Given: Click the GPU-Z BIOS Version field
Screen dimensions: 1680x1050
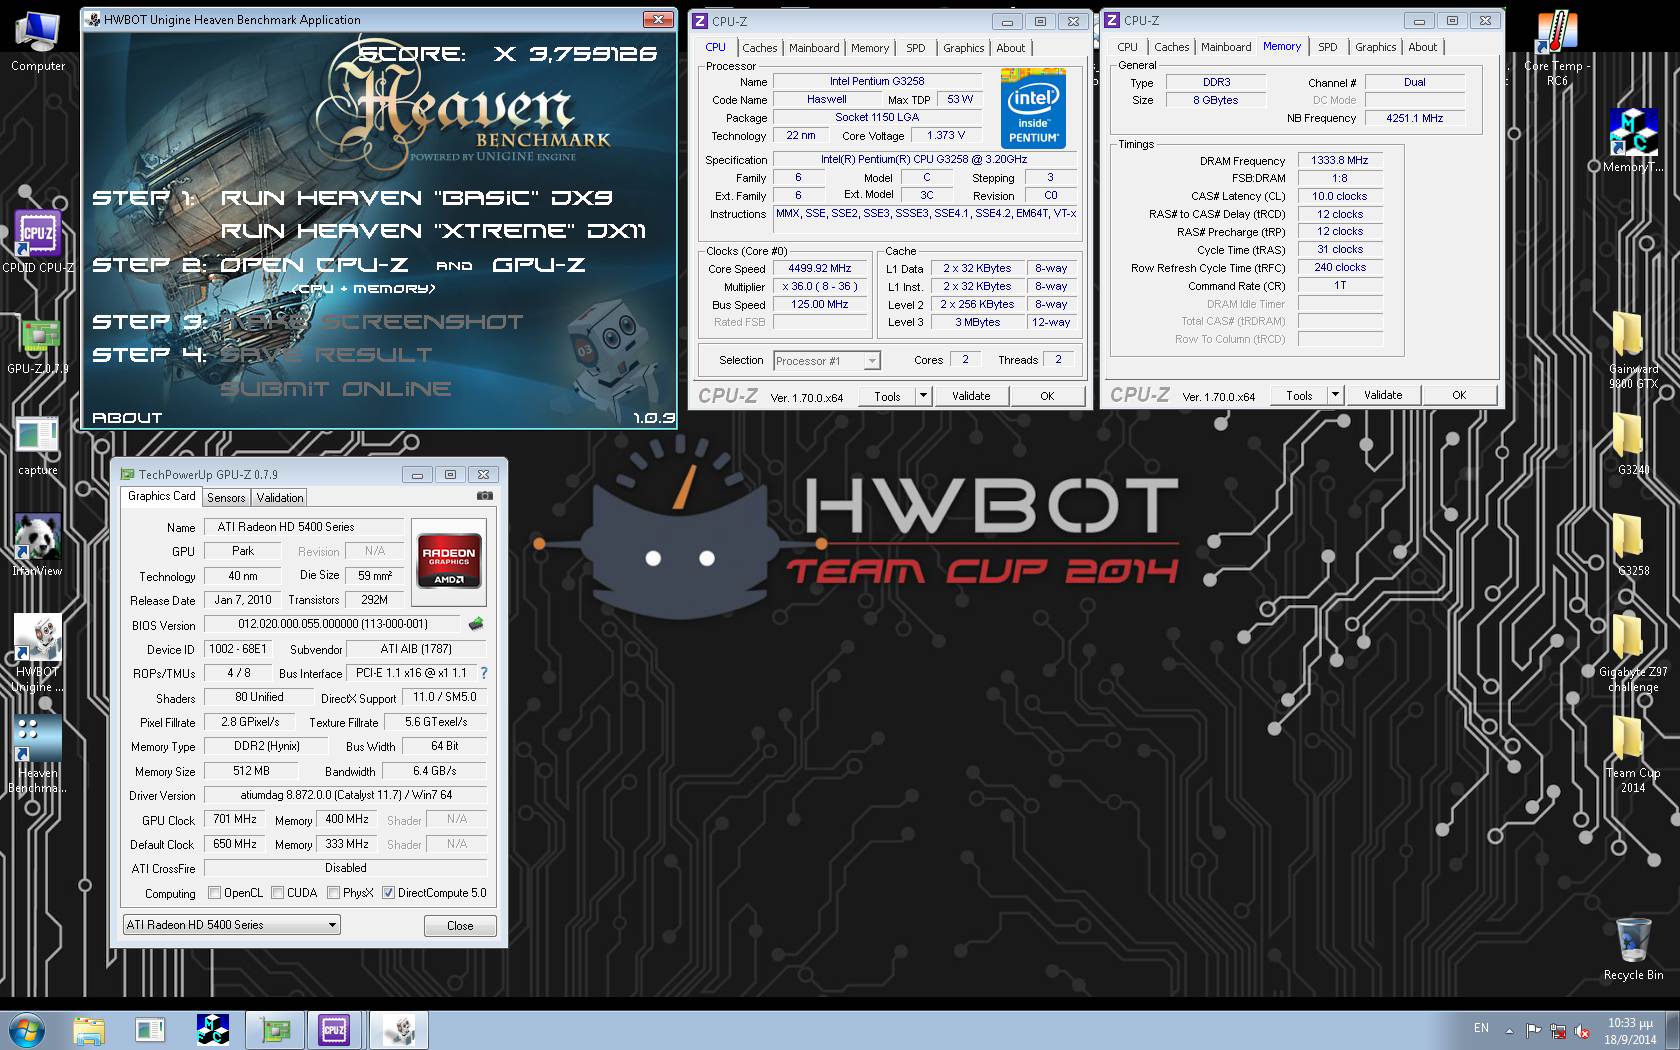Looking at the screenshot, I should [333, 624].
